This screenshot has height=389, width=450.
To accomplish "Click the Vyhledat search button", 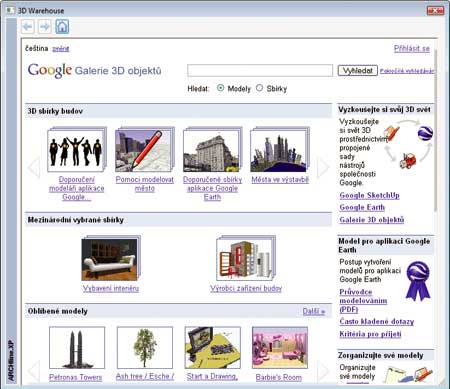I will pos(358,71).
